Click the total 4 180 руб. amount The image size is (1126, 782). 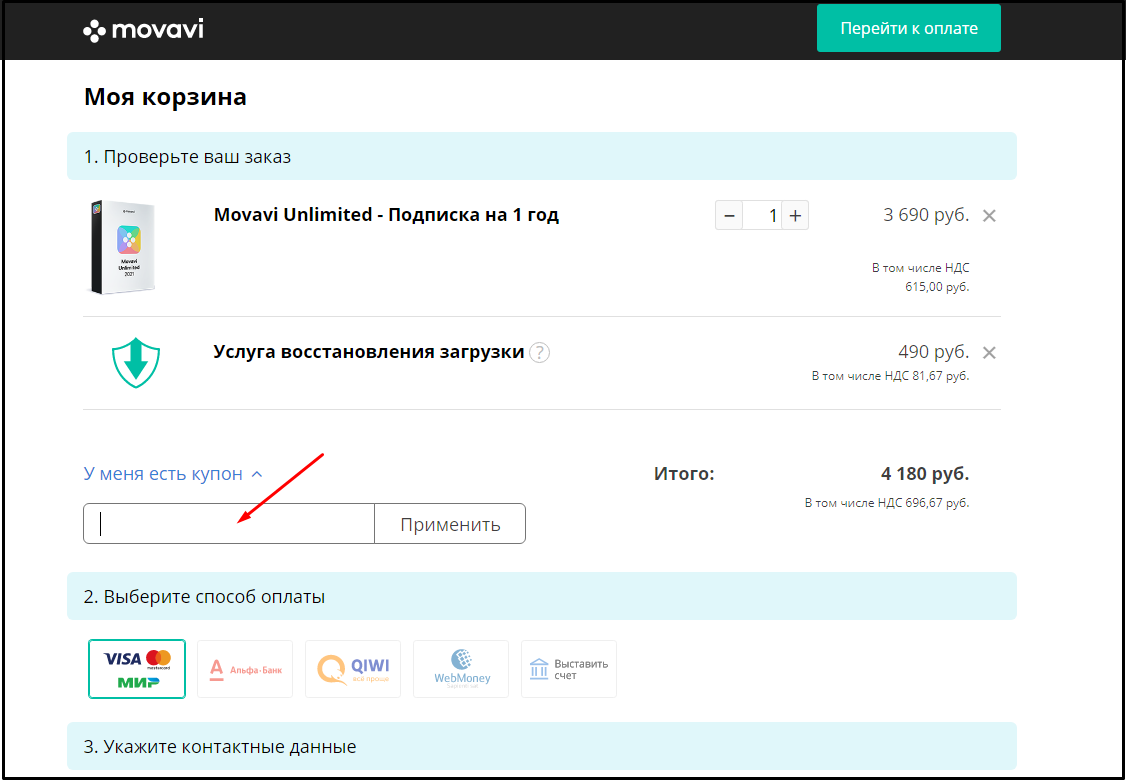[x=925, y=474]
